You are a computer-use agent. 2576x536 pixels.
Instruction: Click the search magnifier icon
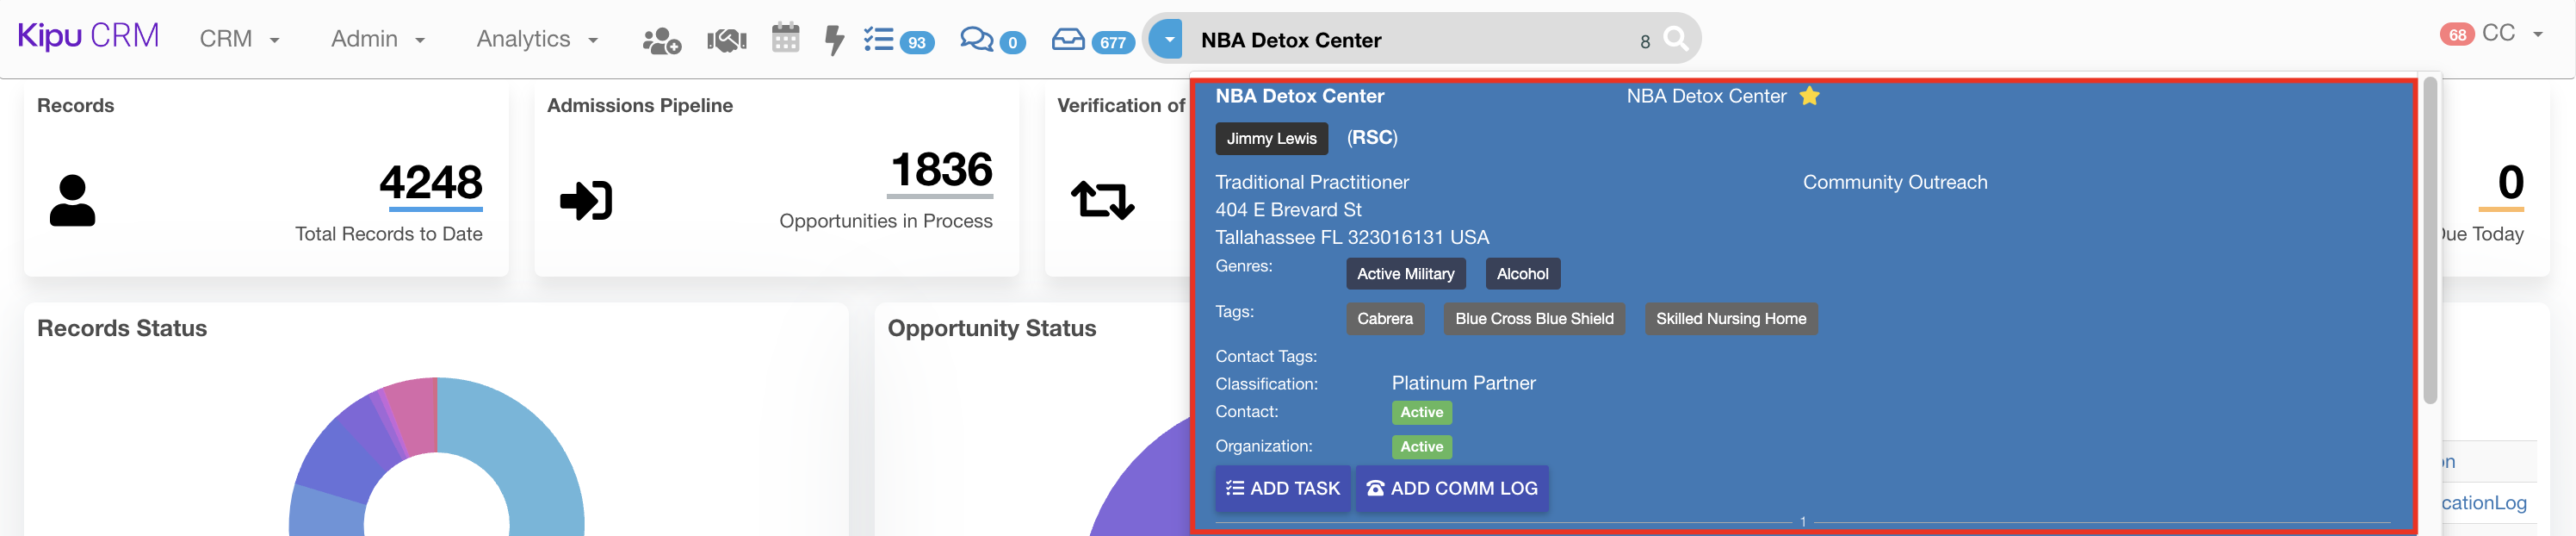pyautogui.click(x=1676, y=40)
